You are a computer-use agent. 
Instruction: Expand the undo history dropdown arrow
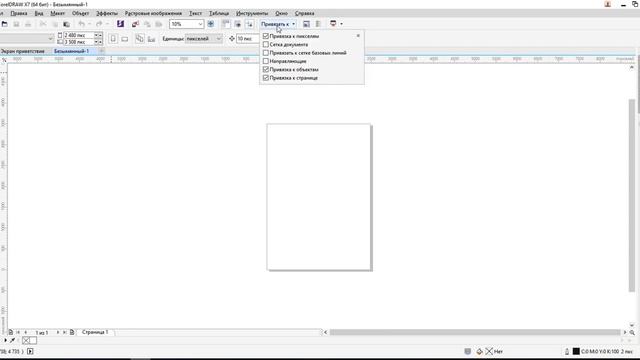tap(89, 24)
